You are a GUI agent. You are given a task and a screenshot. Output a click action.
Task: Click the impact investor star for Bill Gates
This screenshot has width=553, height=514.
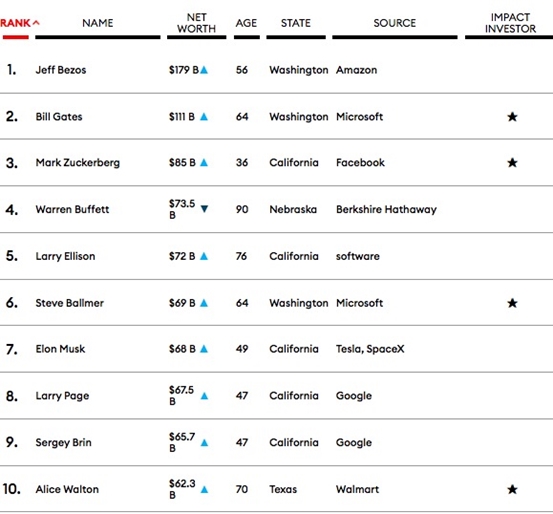[512, 116]
